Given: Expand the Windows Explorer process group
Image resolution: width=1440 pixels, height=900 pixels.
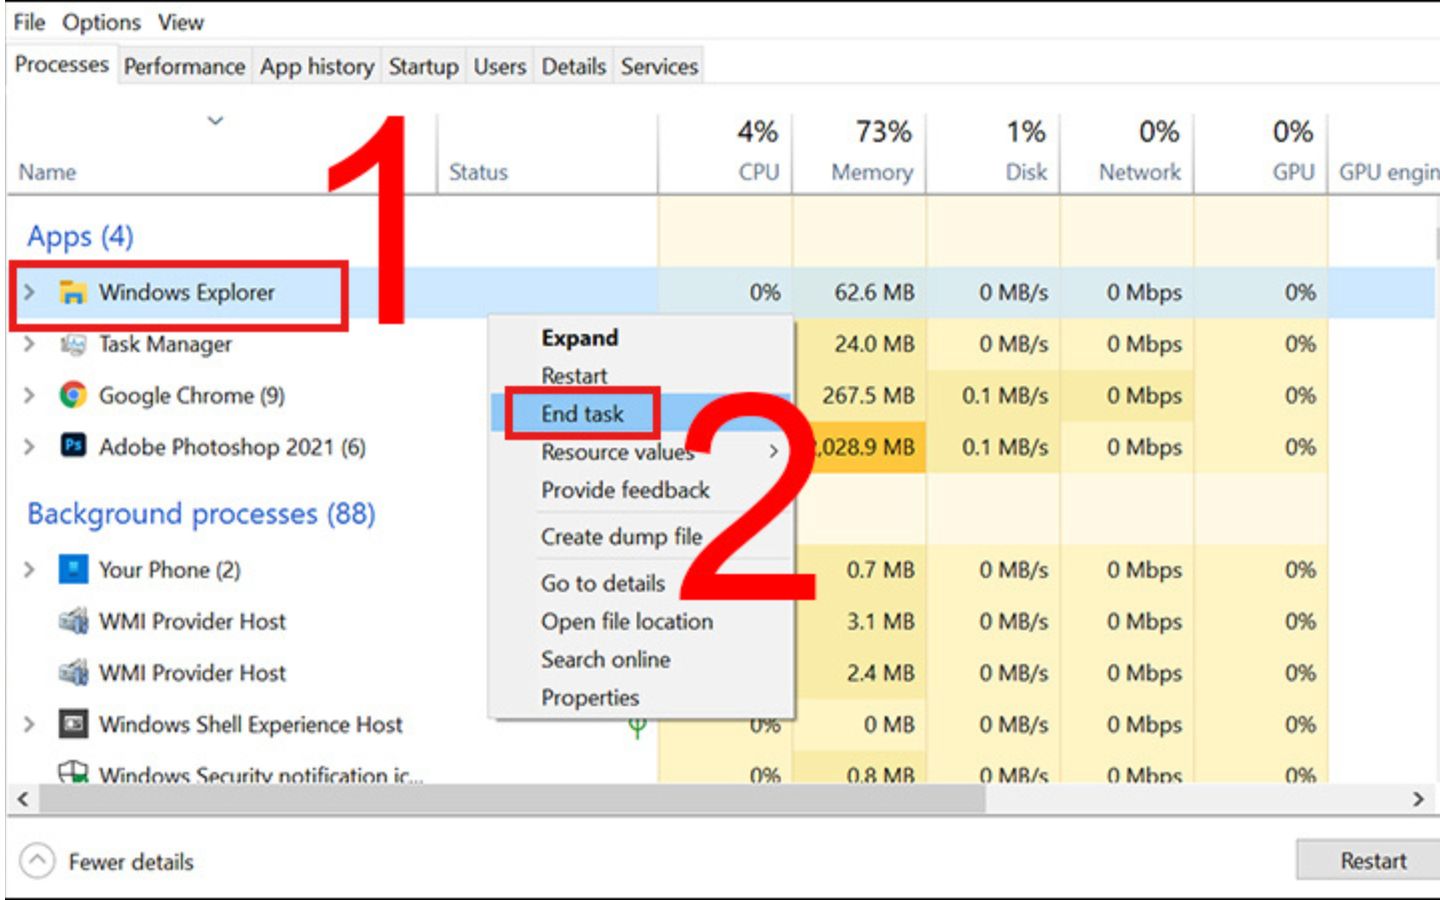Looking at the screenshot, I should point(30,292).
